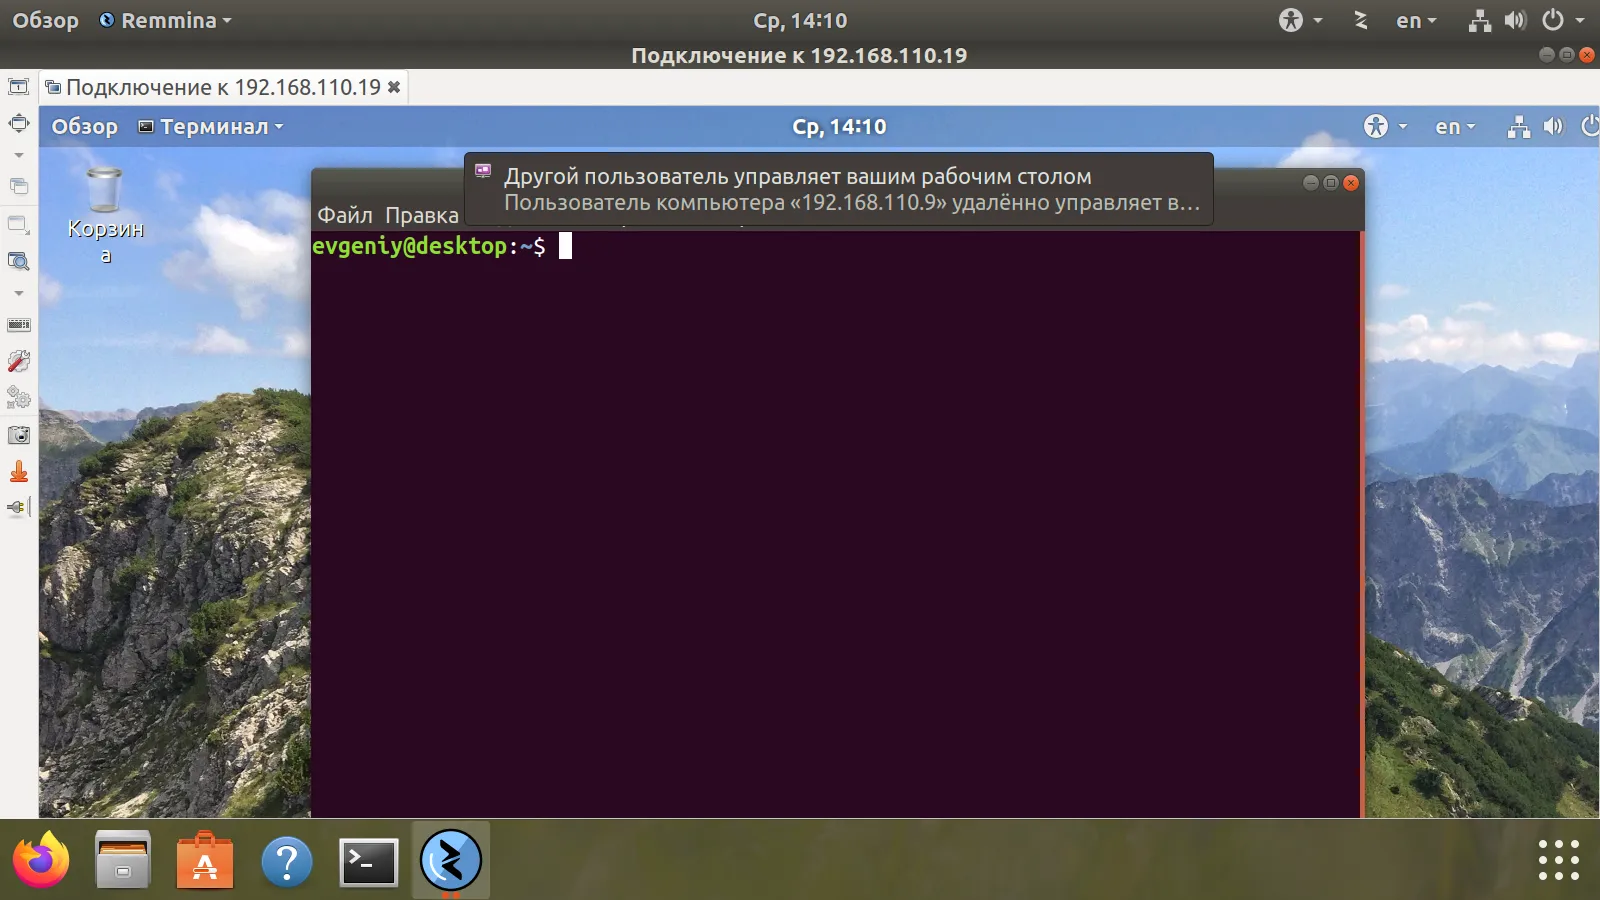Open local clock 'Ср, 14:10' calendar
The height and width of the screenshot is (900, 1600).
(800, 20)
